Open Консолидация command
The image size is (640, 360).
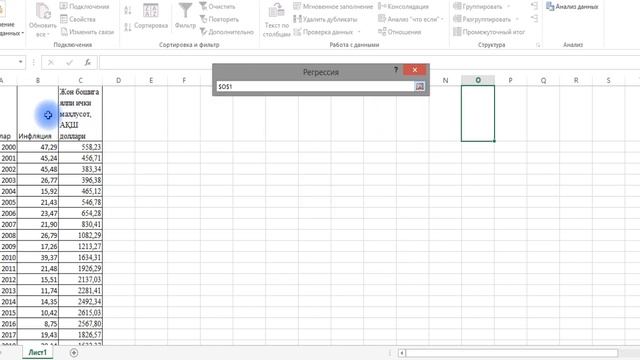pos(403,7)
